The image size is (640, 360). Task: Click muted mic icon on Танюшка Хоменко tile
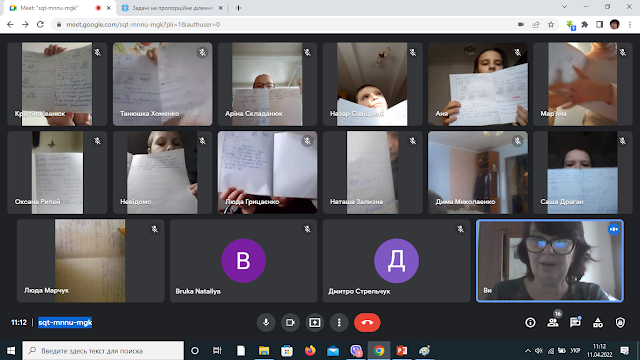pos(202,53)
